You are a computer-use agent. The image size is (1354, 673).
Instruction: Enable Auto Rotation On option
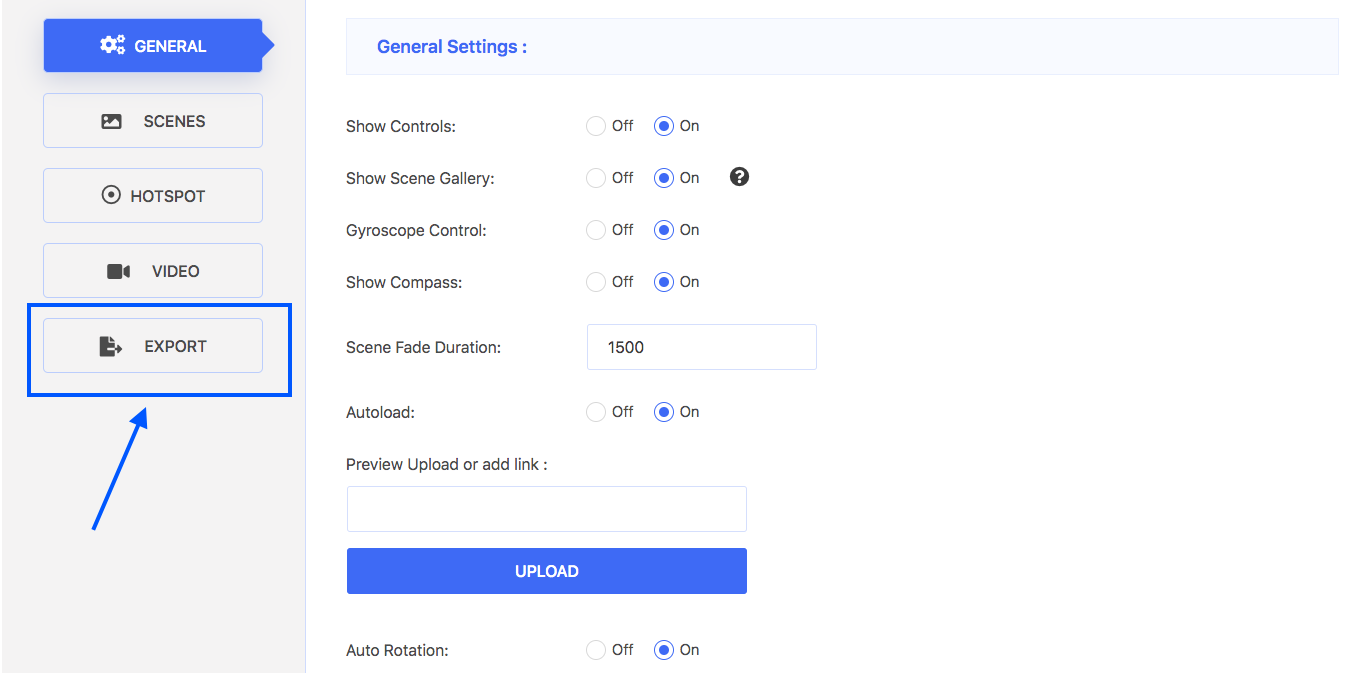[x=664, y=650]
